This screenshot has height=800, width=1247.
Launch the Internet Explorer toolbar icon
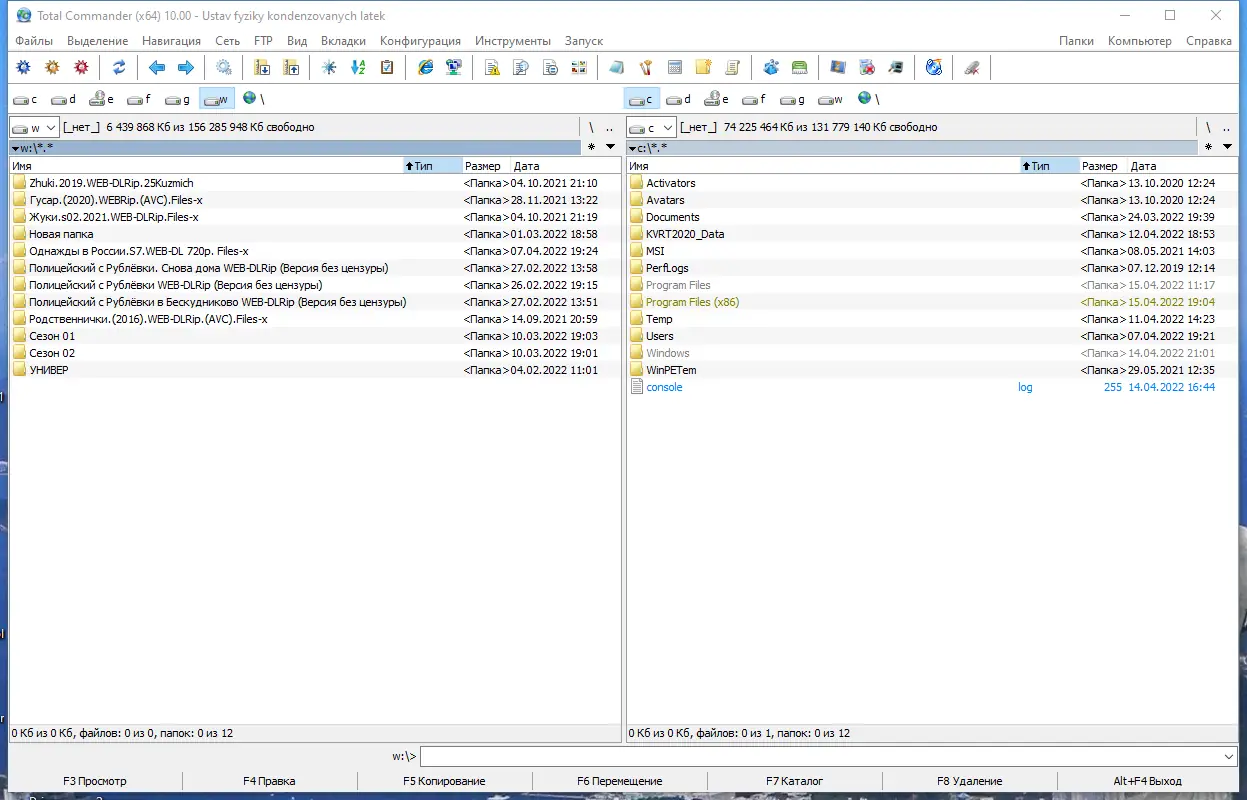click(x=425, y=67)
